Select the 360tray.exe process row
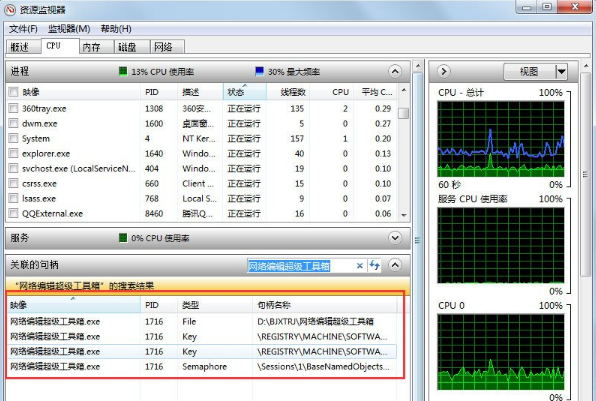Screen dimensions: 596x401 [202, 108]
